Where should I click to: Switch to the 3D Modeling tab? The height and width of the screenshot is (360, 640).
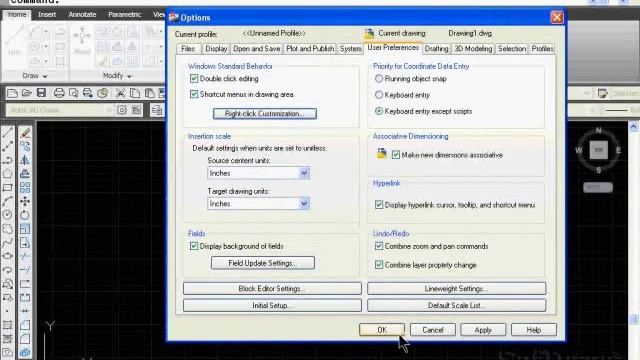[x=473, y=49]
